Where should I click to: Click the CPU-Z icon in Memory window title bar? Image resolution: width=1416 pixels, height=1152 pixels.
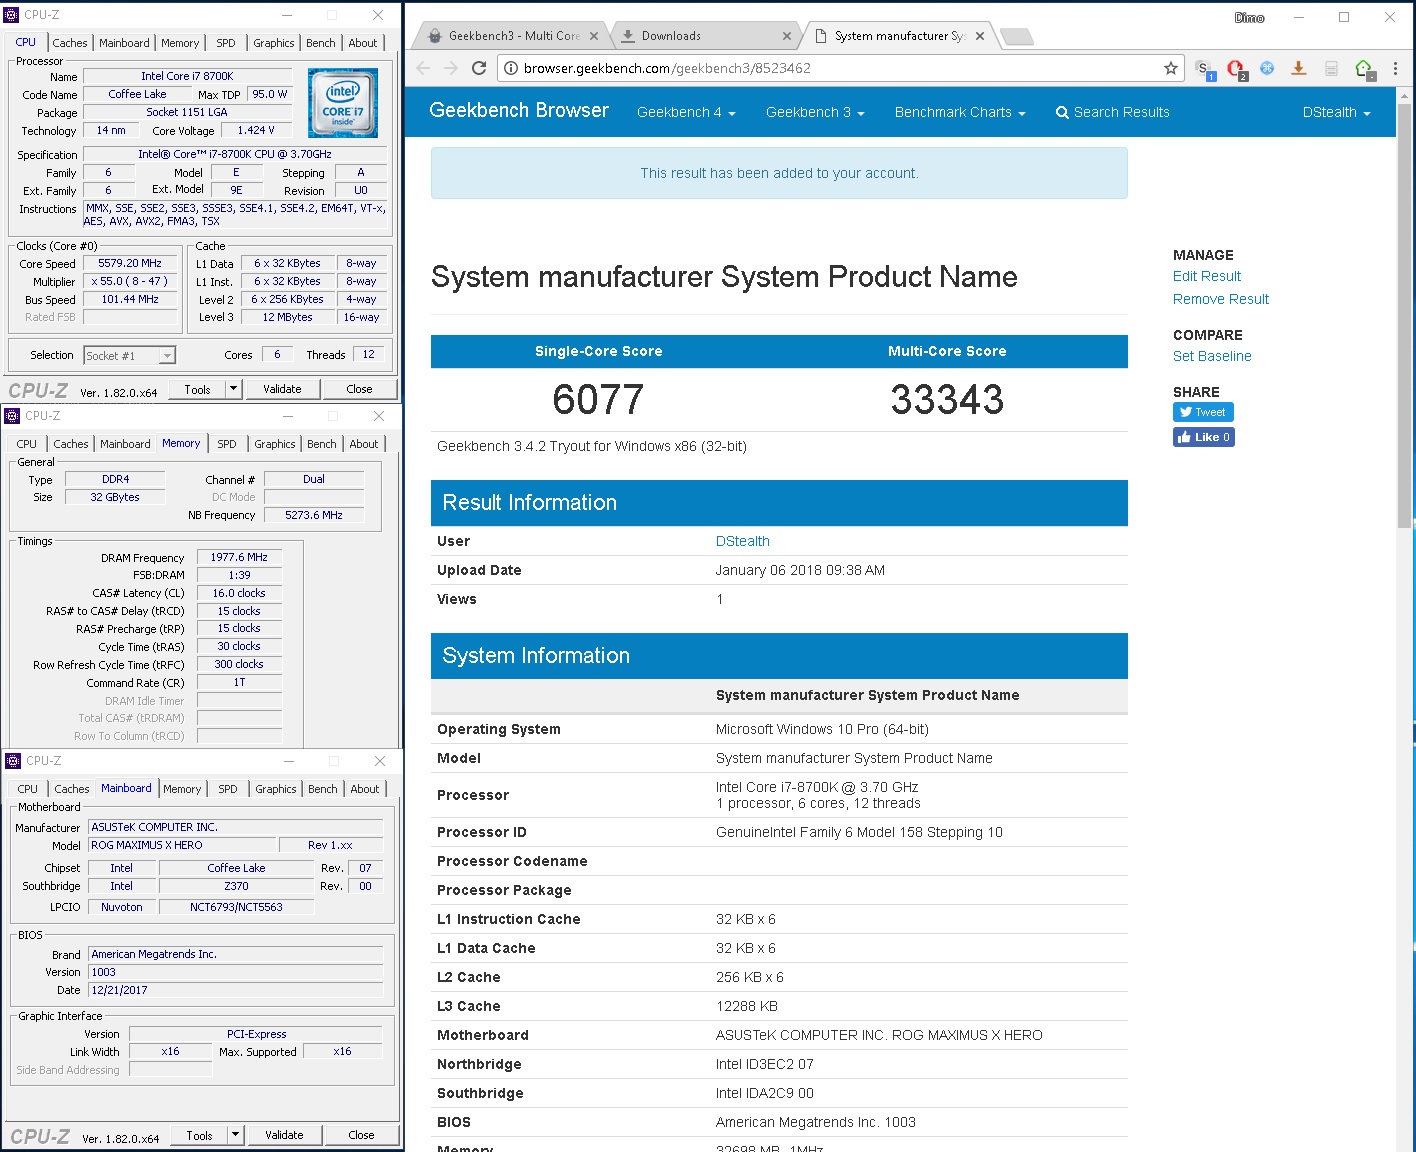tap(13, 415)
